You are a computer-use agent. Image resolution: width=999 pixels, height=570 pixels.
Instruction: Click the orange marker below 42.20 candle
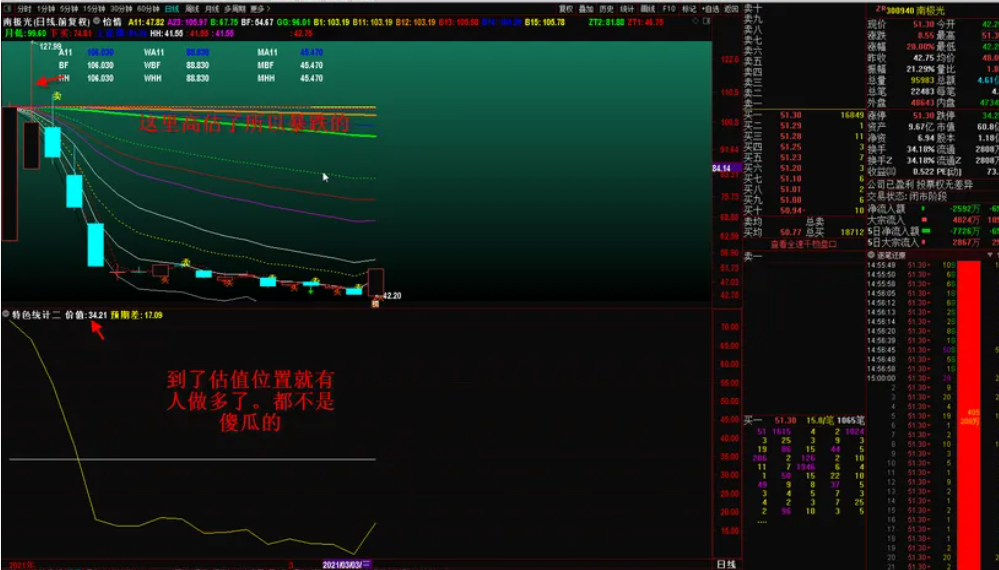coord(375,304)
